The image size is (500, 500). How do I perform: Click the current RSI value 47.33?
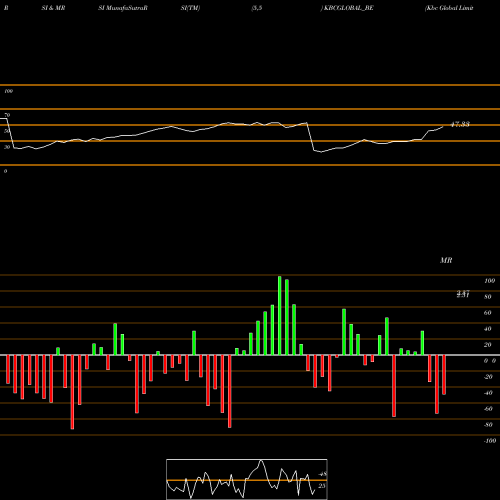pos(460,124)
